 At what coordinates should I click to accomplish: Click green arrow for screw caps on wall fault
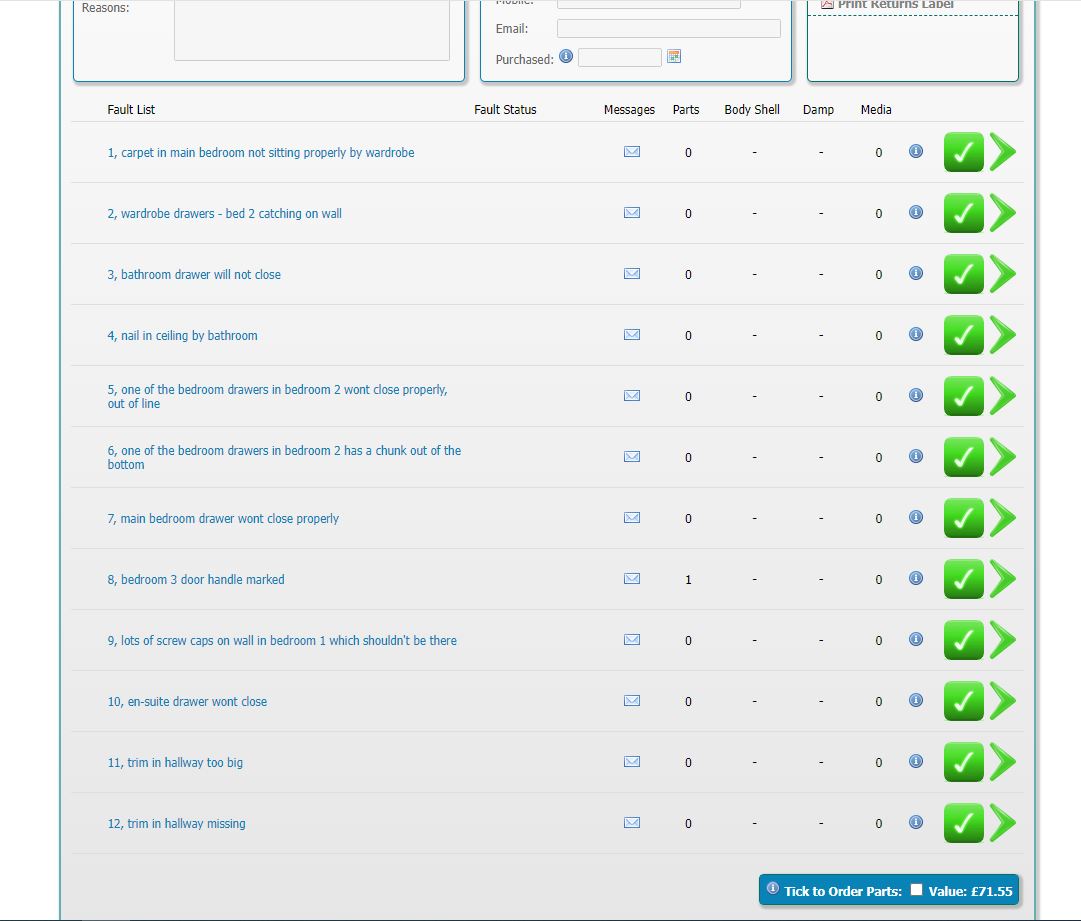pos(1003,640)
